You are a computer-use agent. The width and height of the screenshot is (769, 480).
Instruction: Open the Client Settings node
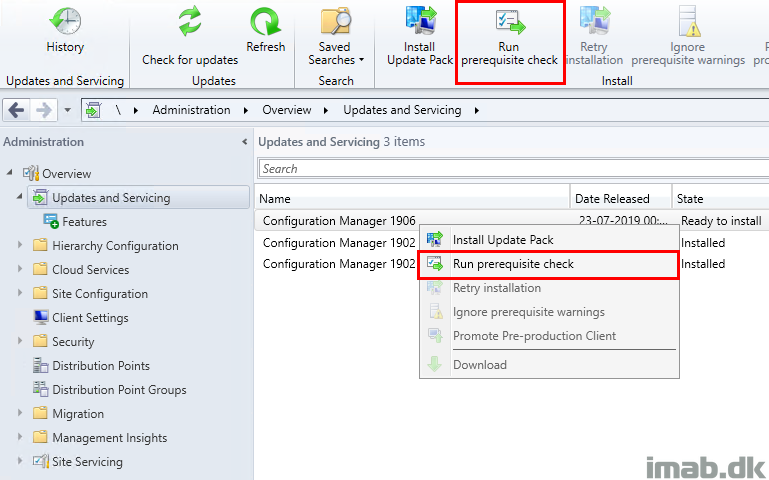click(x=90, y=318)
